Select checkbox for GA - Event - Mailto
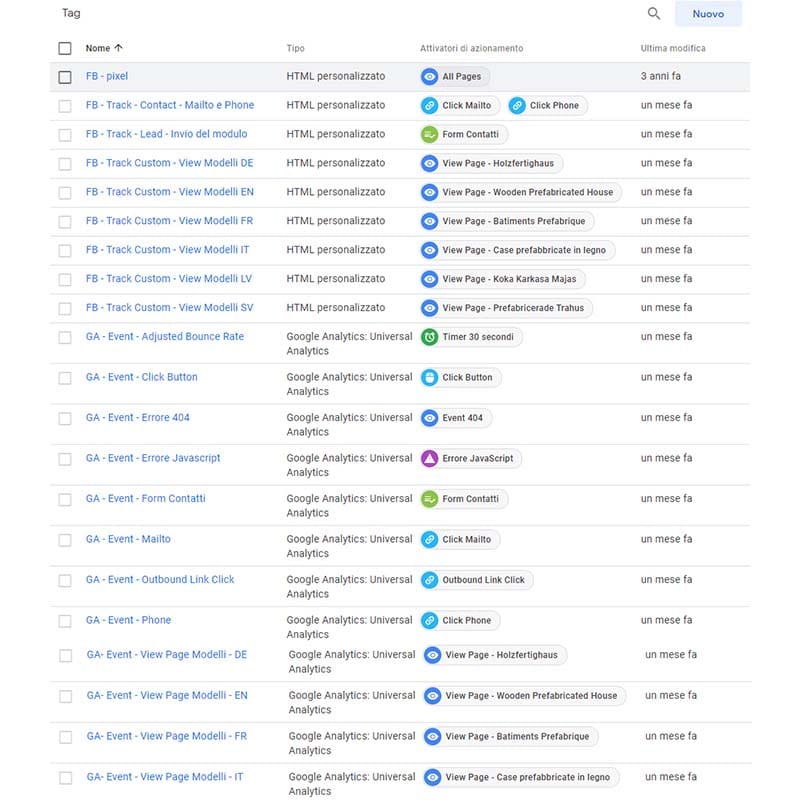Screen dimensions: 800x800 pyautogui.click(x=65, y=540)
